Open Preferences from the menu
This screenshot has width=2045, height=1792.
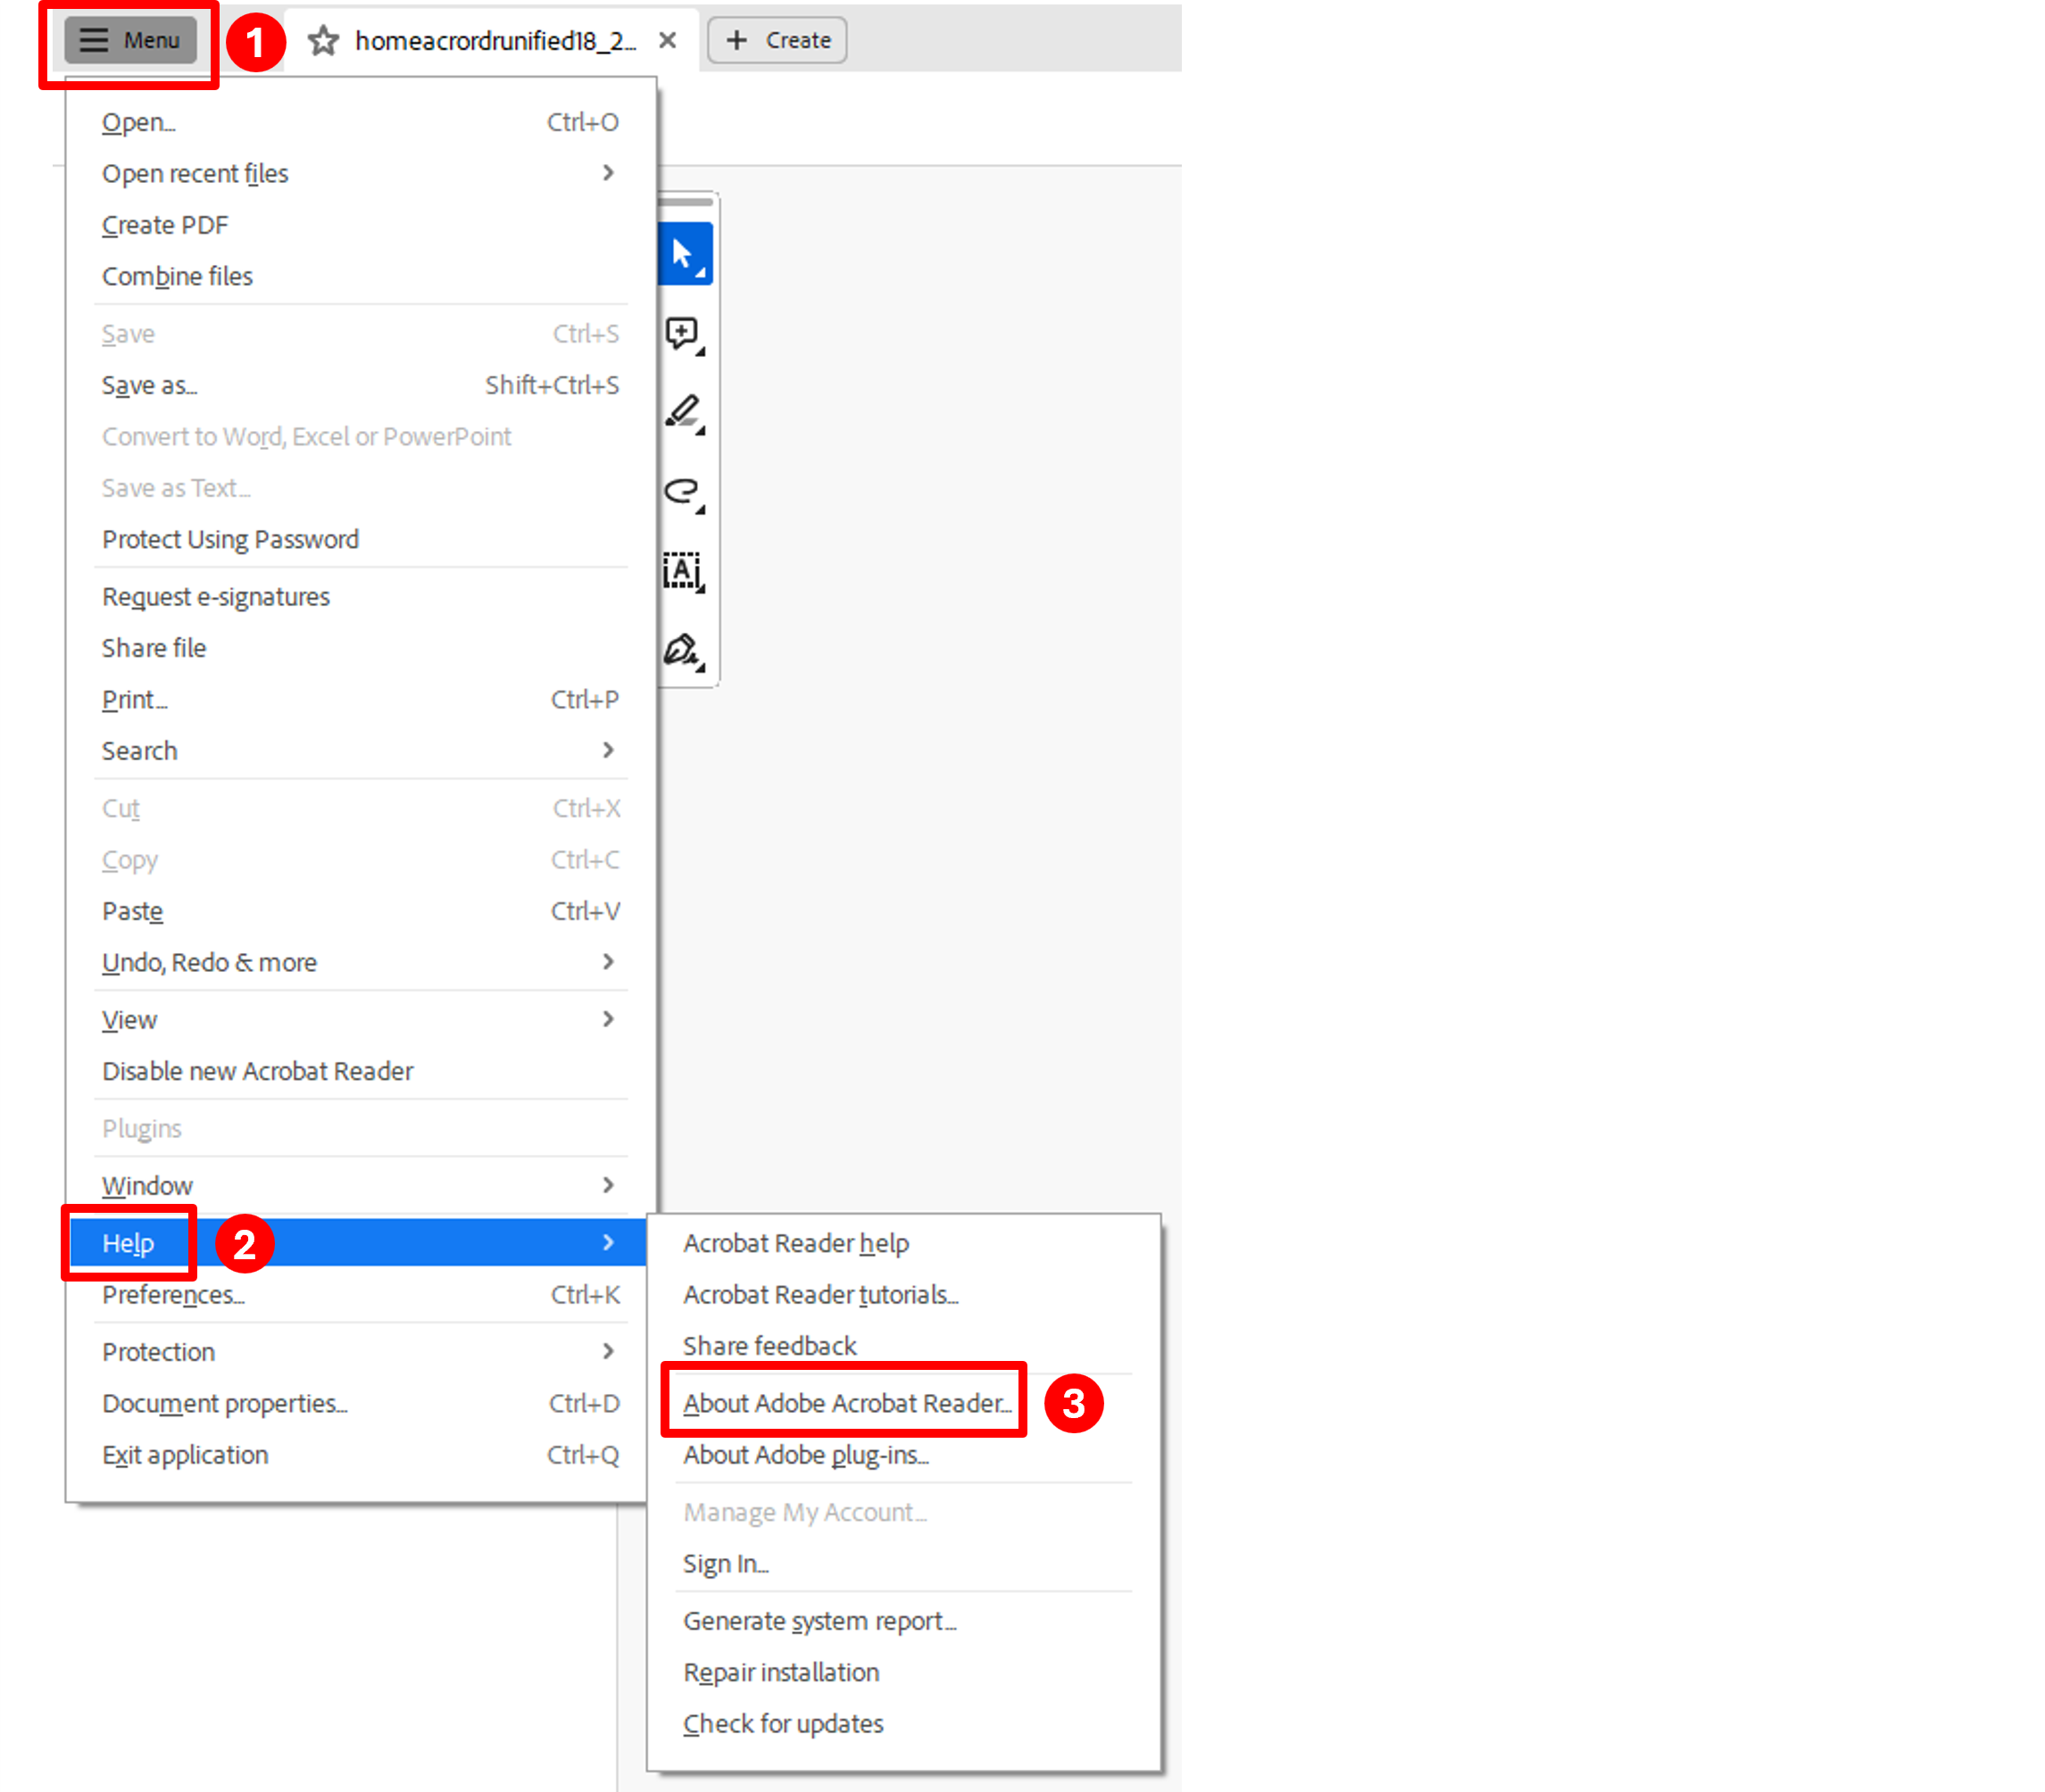173,1295
